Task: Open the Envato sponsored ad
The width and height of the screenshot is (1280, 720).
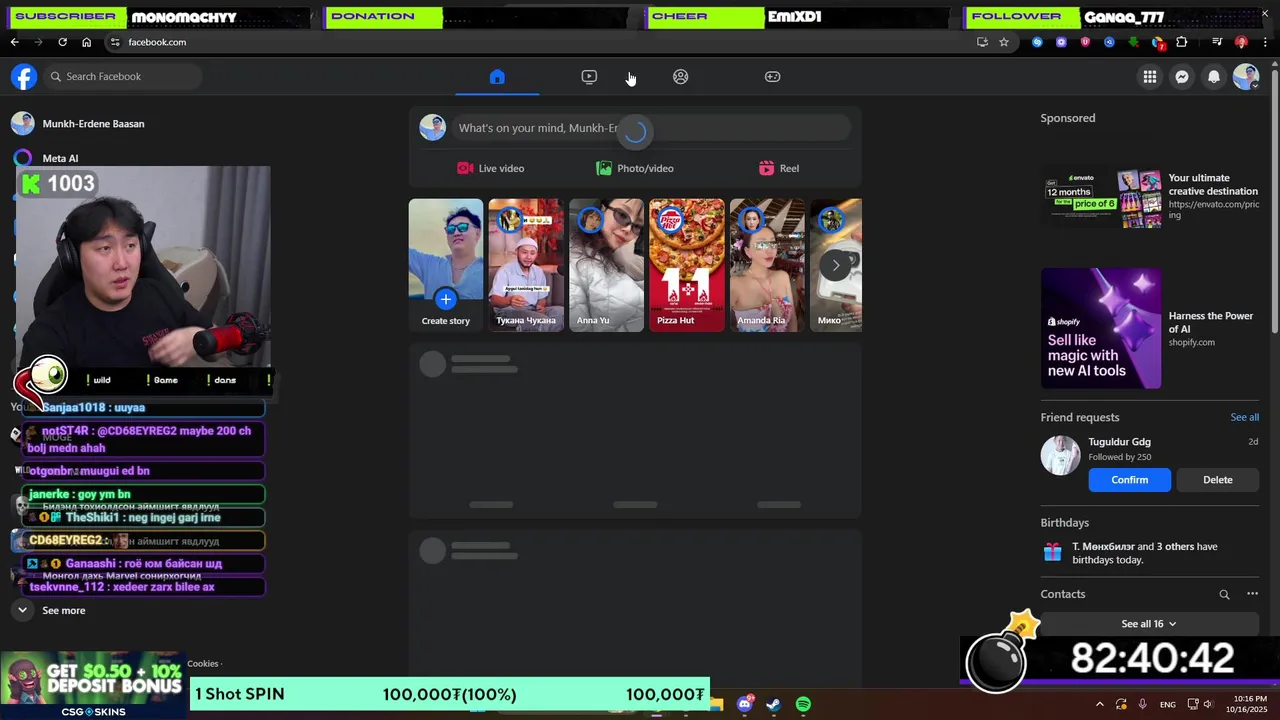Action: [x=1150, y=199]
